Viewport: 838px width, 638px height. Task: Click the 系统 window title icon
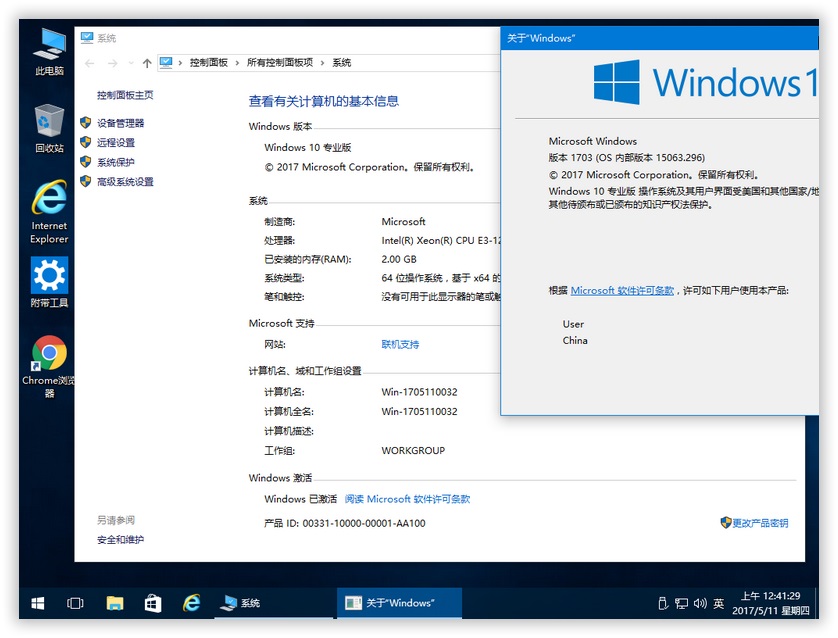87,37
